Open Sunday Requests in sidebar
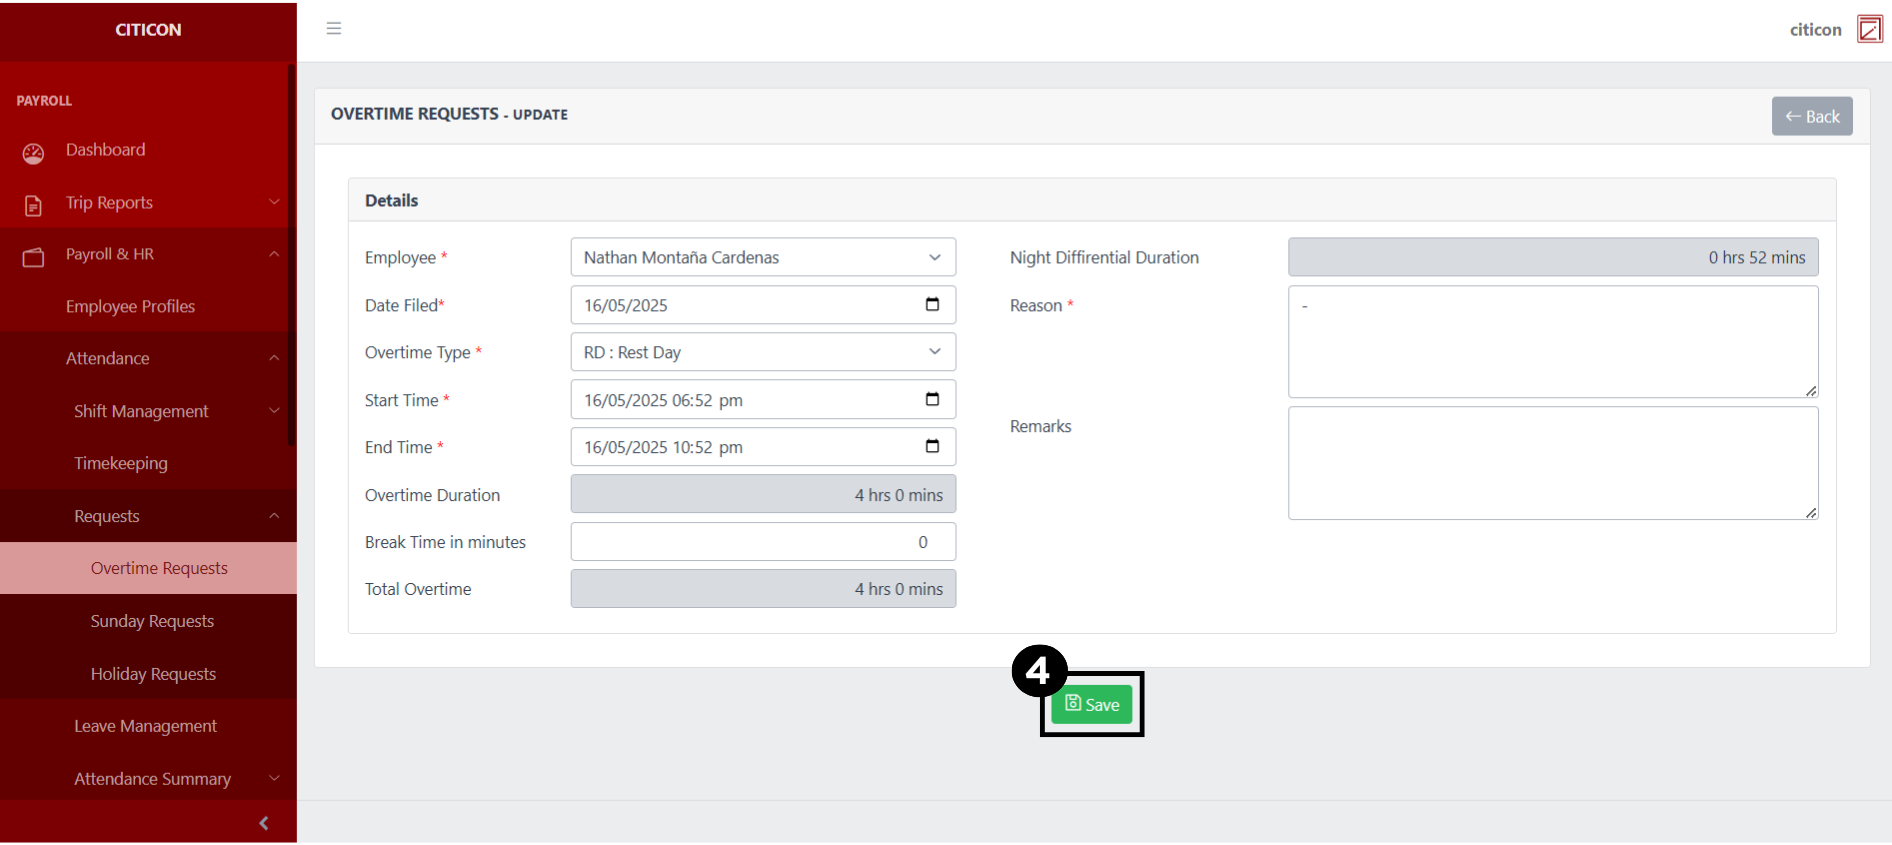The height and width of the screenshot is (845, 1892). tap(152, 621)
